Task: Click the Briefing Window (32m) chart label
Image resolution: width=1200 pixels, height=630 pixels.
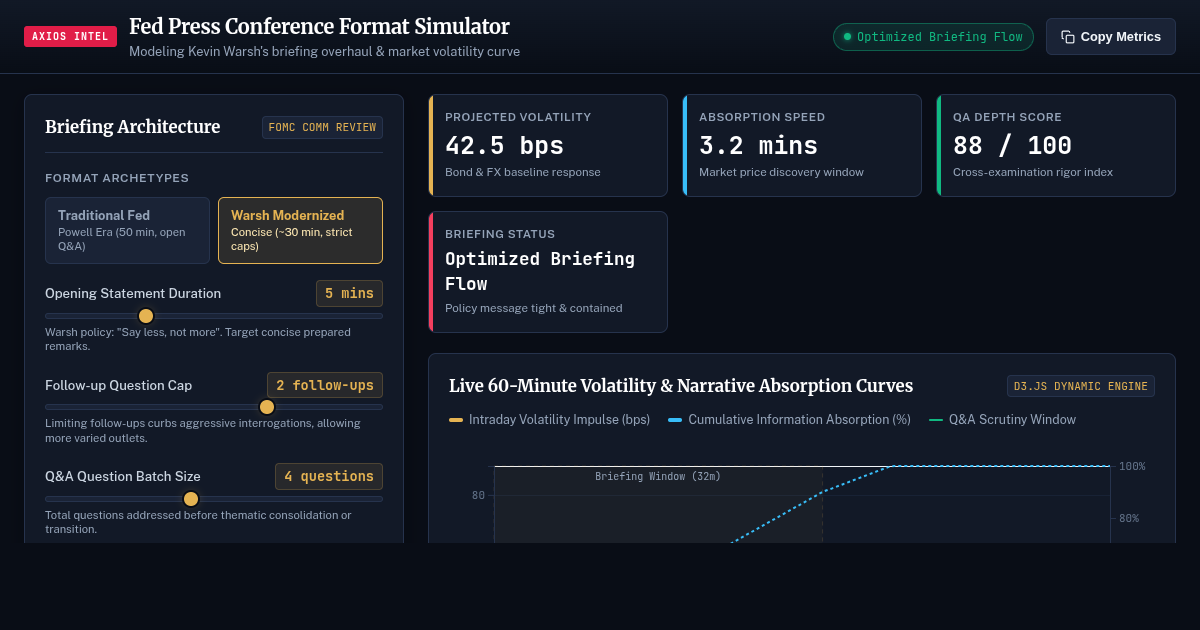Action: tap(658, 476)
